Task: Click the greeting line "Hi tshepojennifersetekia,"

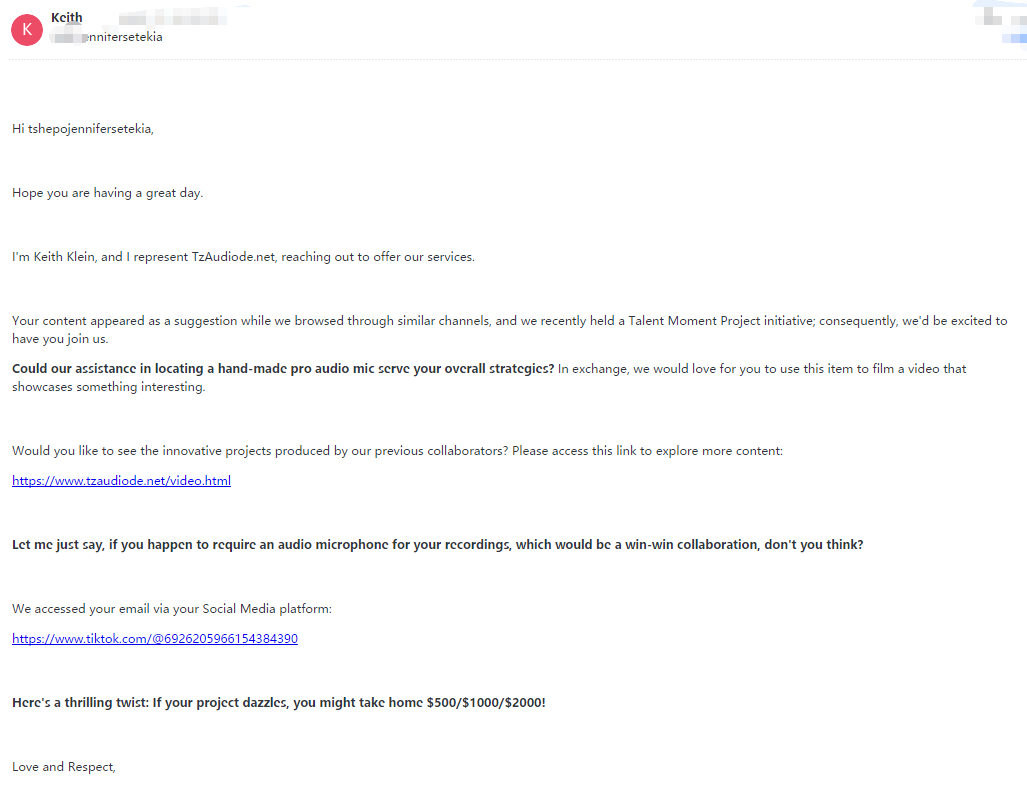Action: [83, 129]
